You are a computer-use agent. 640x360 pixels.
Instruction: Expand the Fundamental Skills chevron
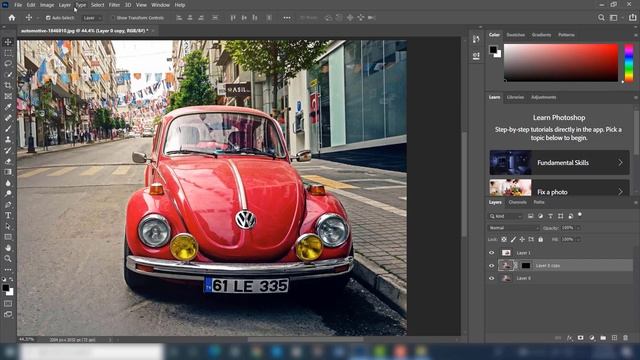coord(620,162)
